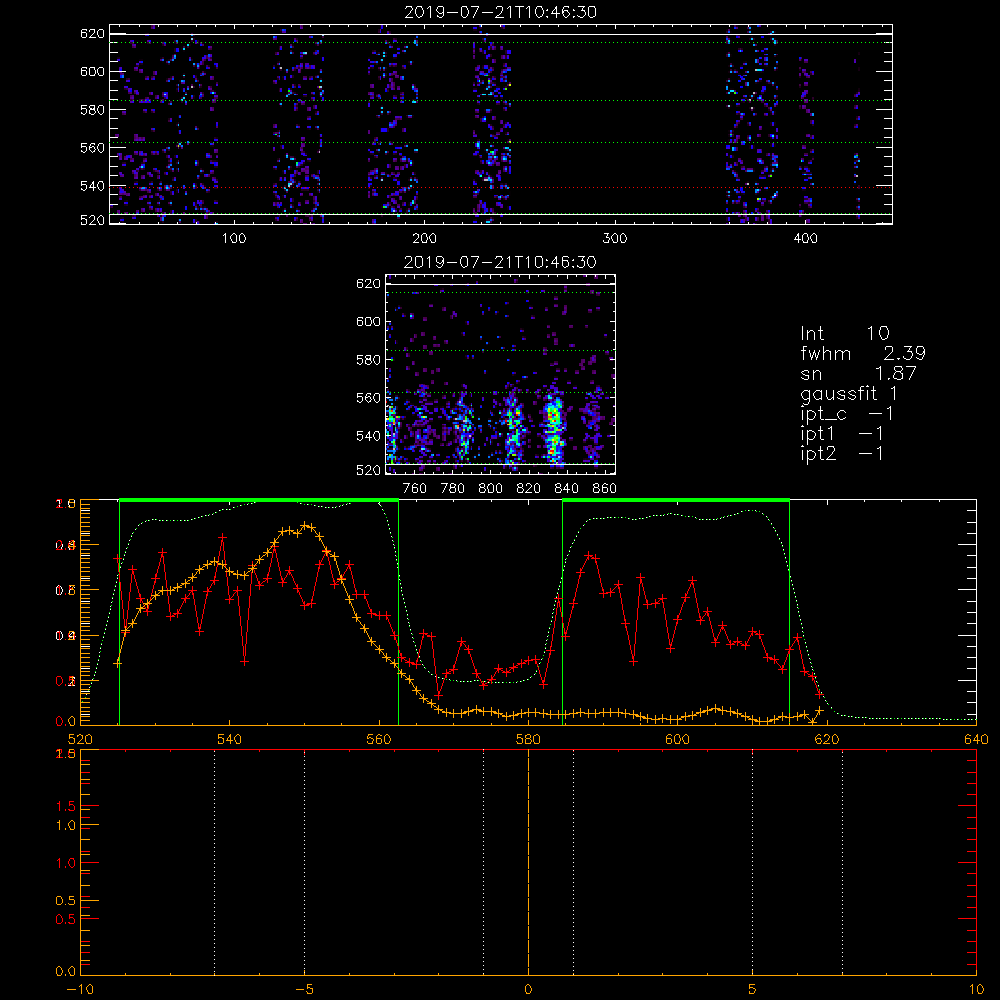Click the 'ipt2 -1' readout
Screen dimensions: 1000x1000
pyautogui.click(x=842, y=453)
